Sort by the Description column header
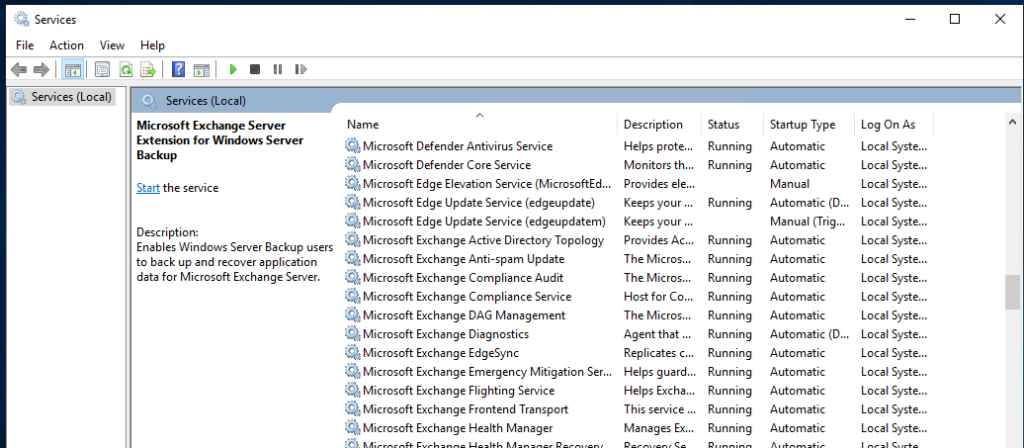Viewport: 1024px width, 448px height. 660,124
